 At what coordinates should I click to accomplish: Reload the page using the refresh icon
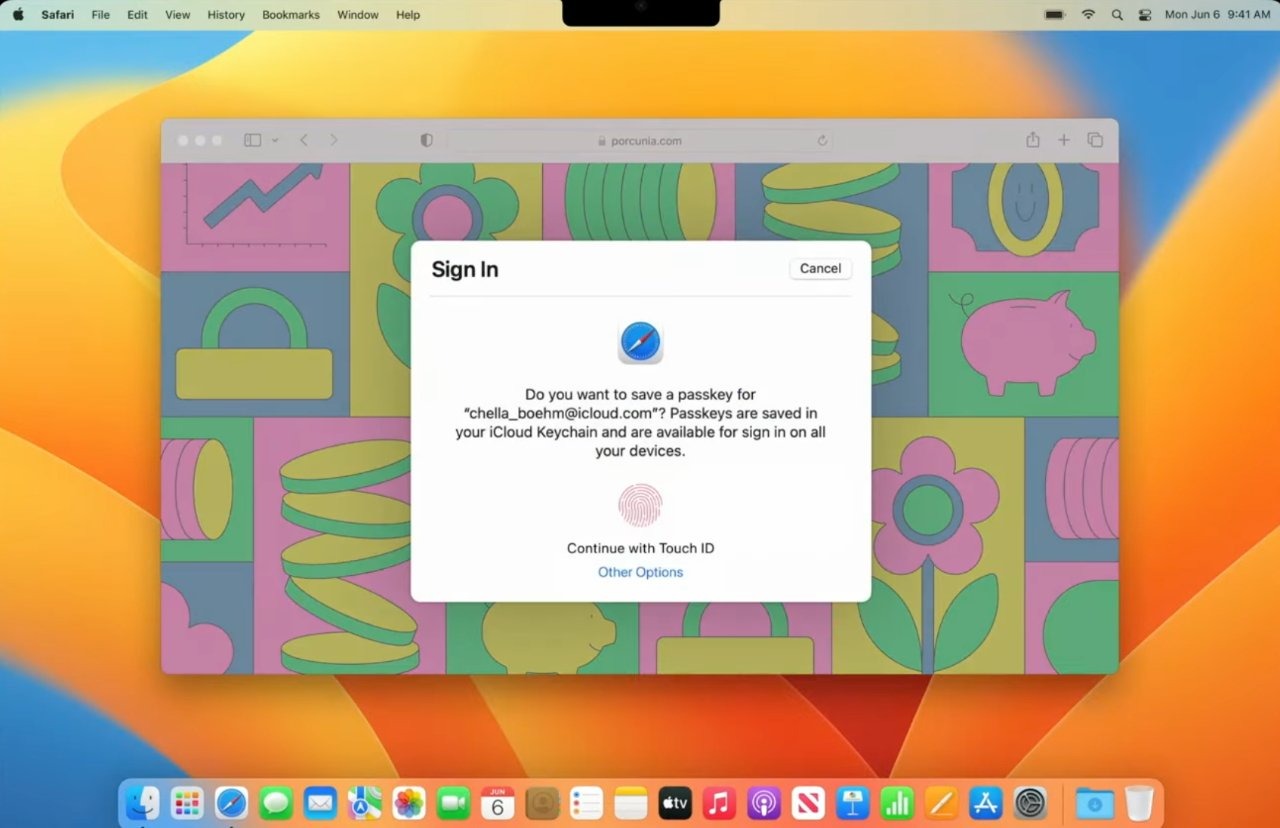(822, 140)
